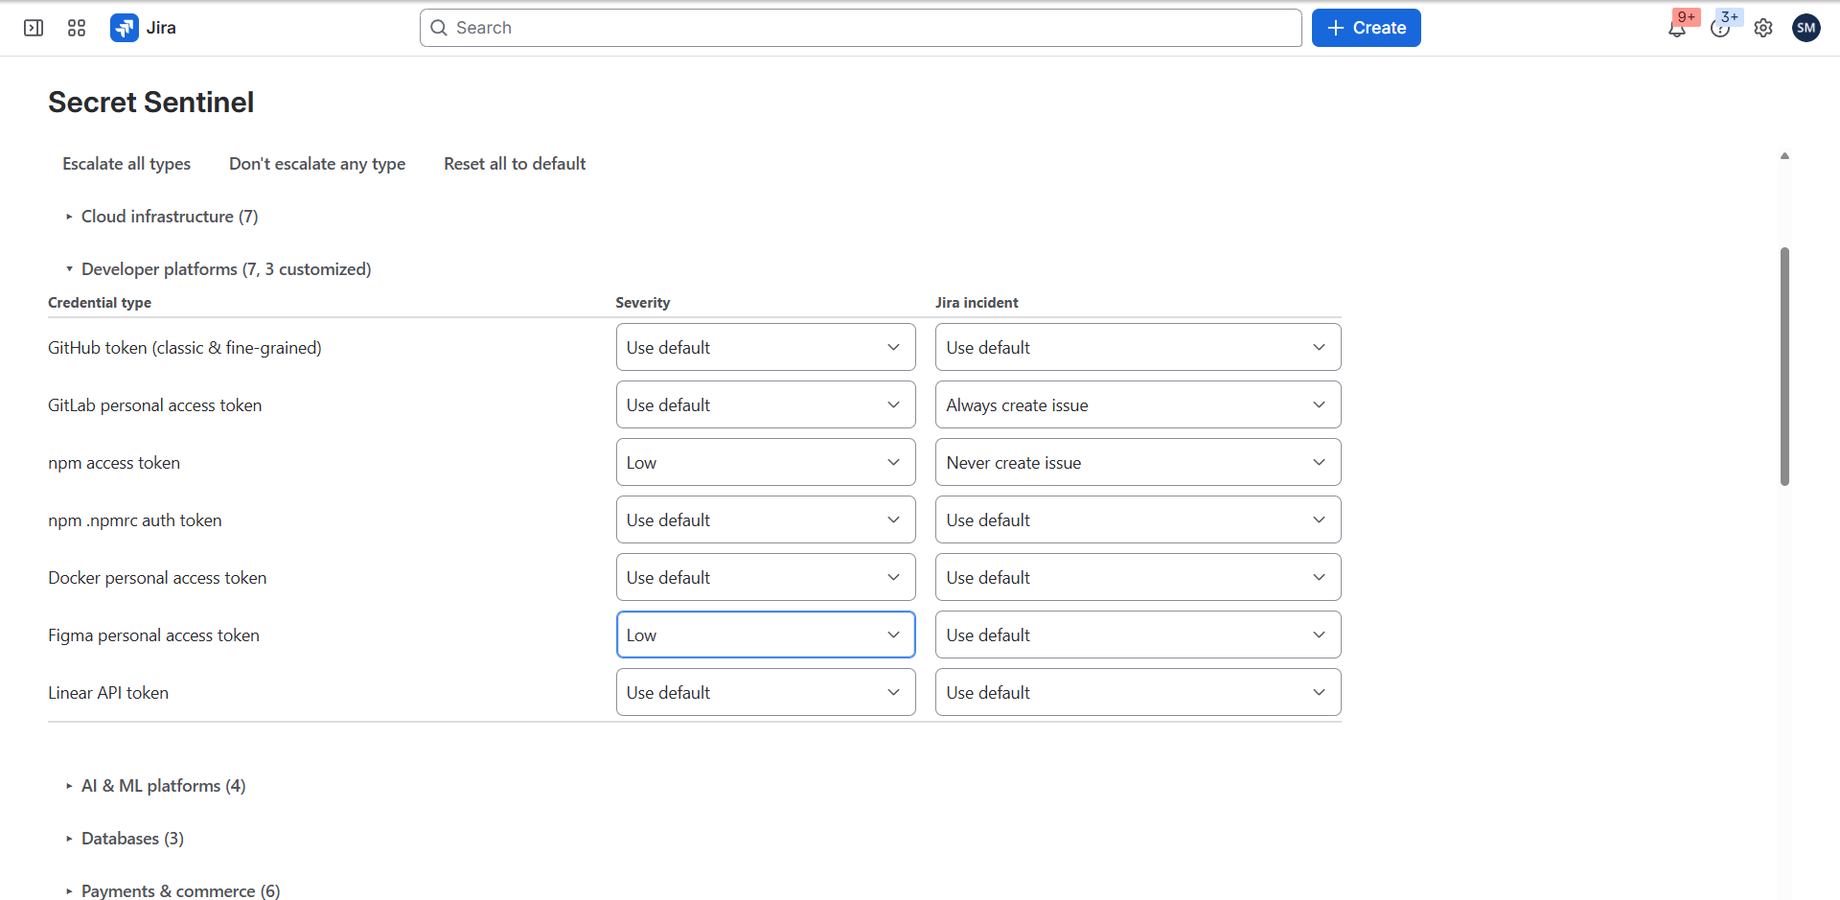The width and height of the screenshot is (1840, 900).
Task: Open Jira incident dropdown for Docker token
Action: 1138,577
